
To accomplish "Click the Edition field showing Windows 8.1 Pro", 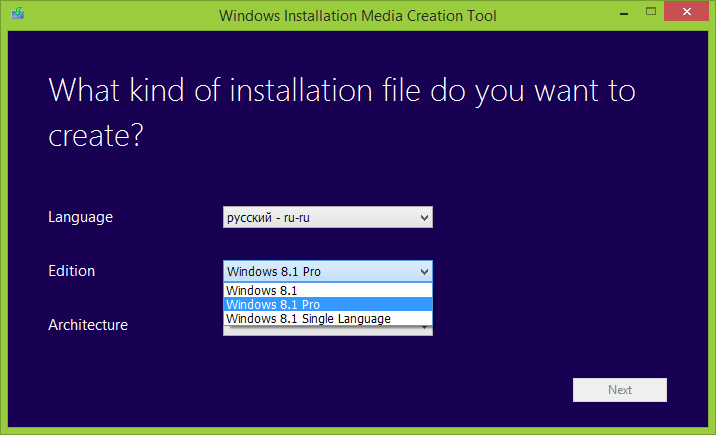I will (318, 271).
